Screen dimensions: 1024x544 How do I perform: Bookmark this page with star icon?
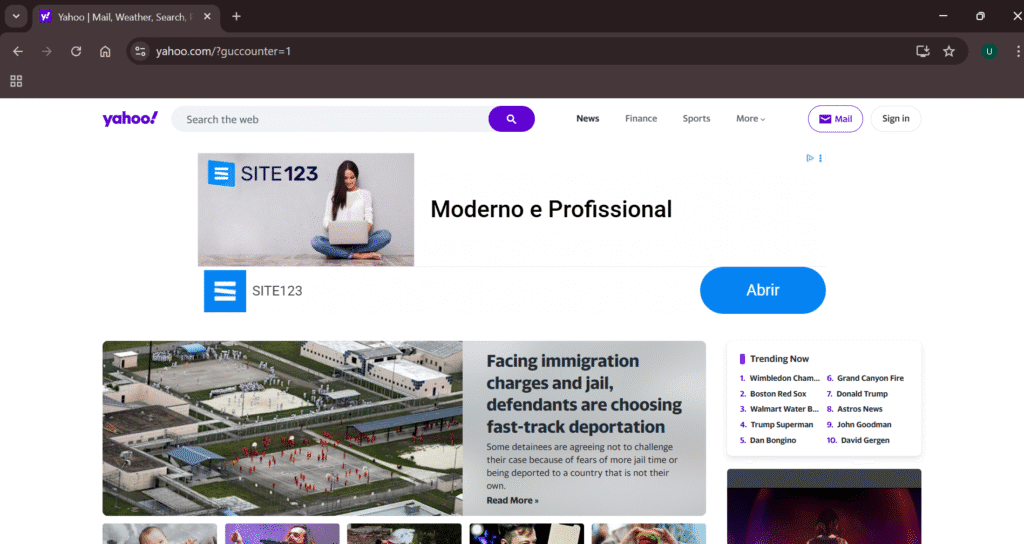pyautogui.click(x=949, y=51)
